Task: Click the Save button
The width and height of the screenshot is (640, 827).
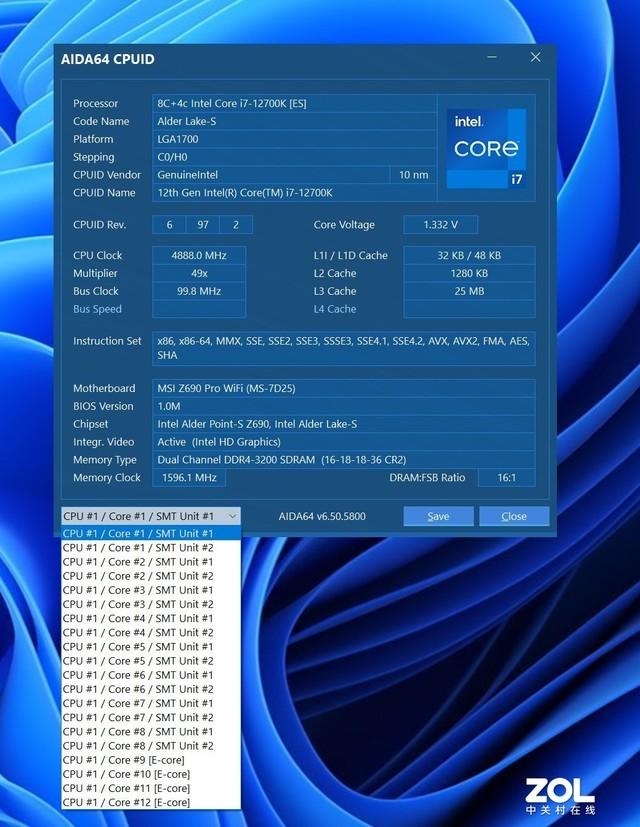Action: point(438,516)
